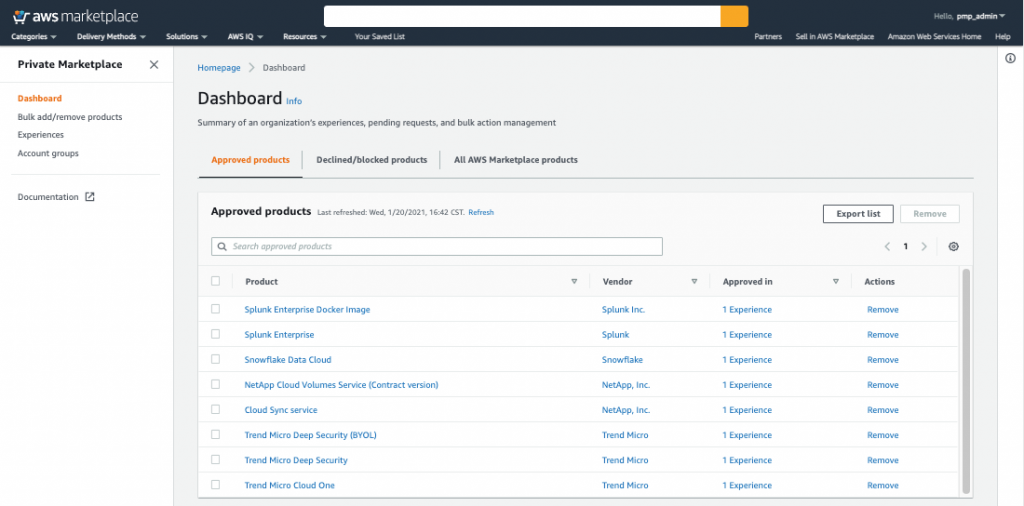The image size is (1024, 506).
Task: Select Dashboard in the side navigation
Action: (40, 99)
